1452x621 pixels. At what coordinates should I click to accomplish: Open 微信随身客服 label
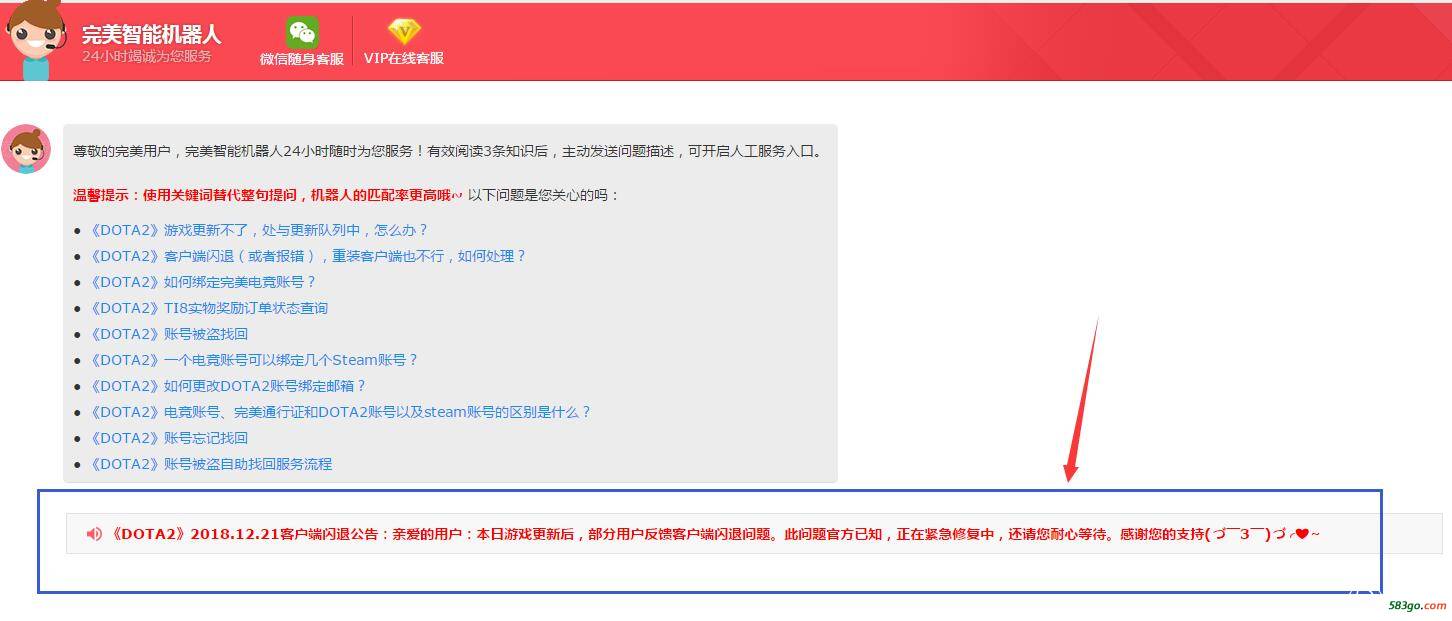(x=302, y=59)
